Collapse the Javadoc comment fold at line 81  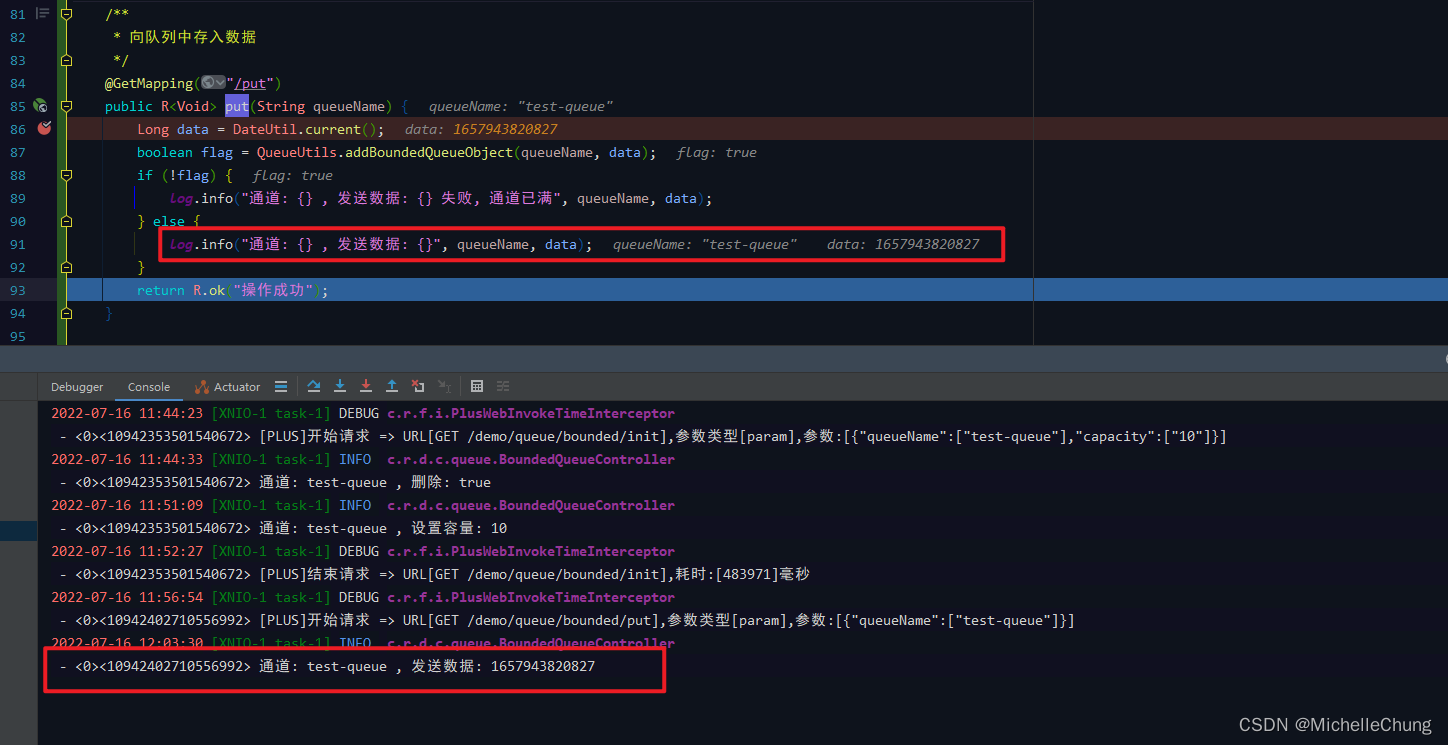tap(67, 14)
